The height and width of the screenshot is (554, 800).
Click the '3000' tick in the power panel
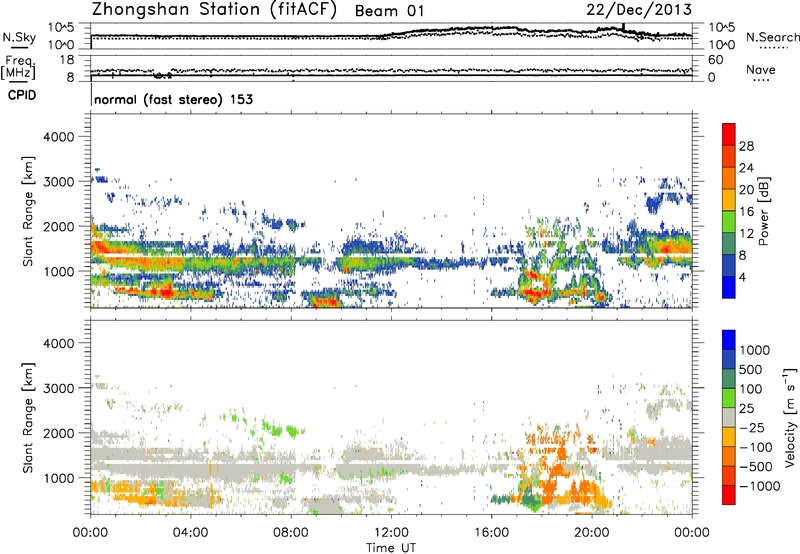pyautogui.click(x=59, y=182)
